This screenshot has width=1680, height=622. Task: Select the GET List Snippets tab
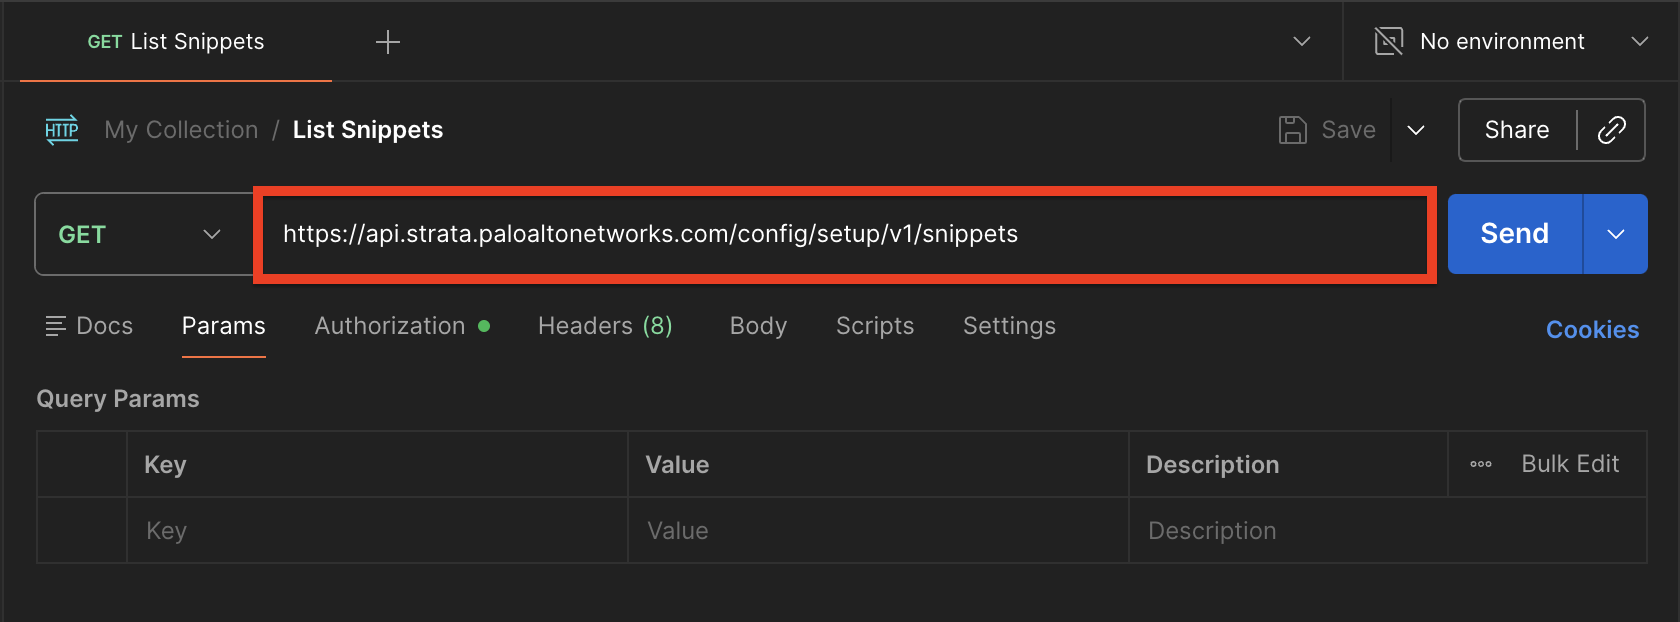[176, 42]
